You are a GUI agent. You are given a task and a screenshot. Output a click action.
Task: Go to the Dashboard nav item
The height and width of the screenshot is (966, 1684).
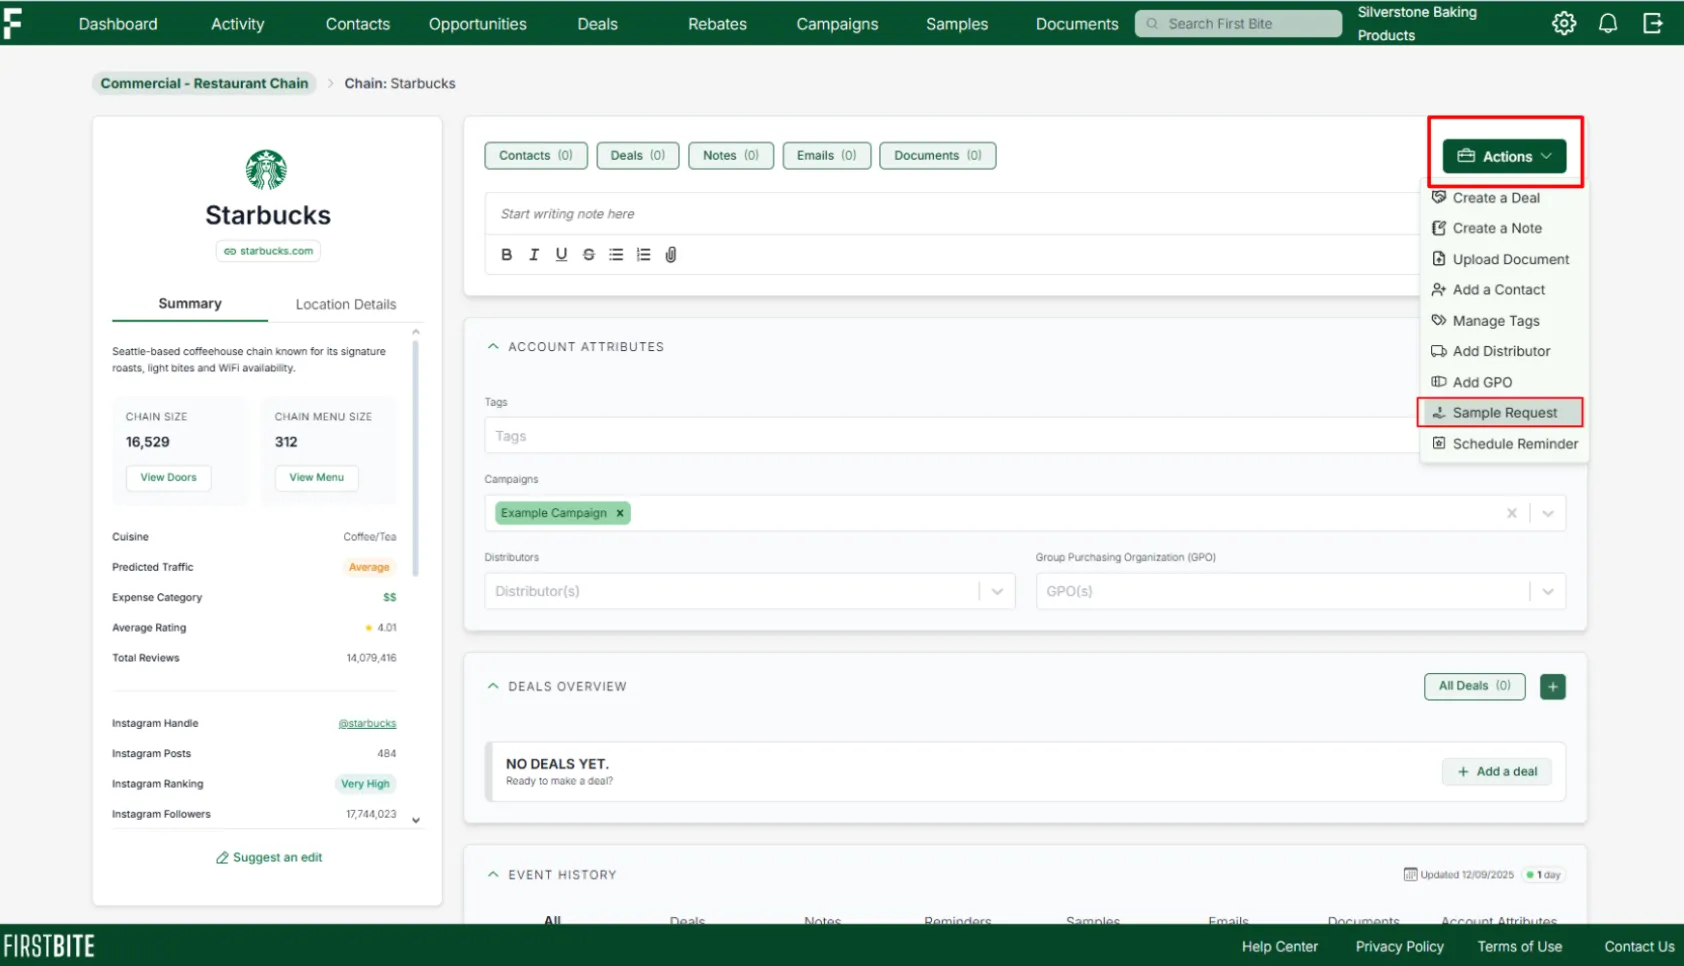coord(118,24)
